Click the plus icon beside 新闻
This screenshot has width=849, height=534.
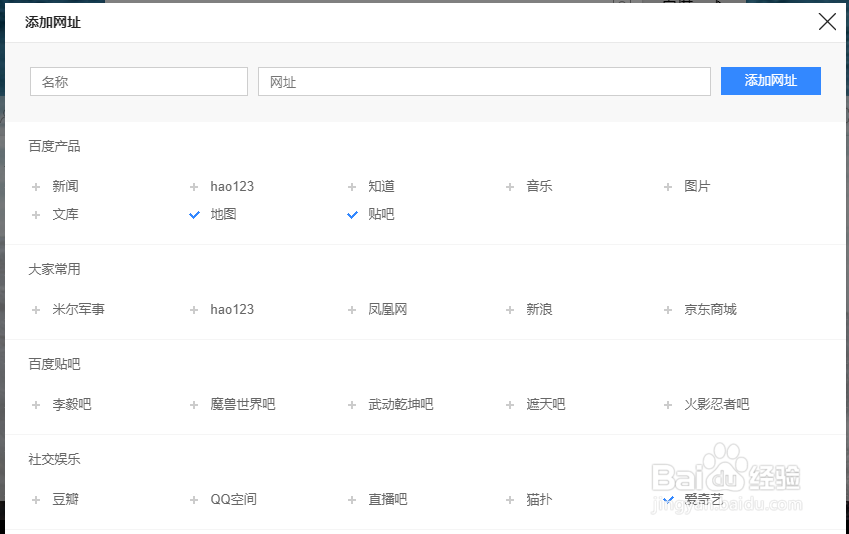coord(36,187)
